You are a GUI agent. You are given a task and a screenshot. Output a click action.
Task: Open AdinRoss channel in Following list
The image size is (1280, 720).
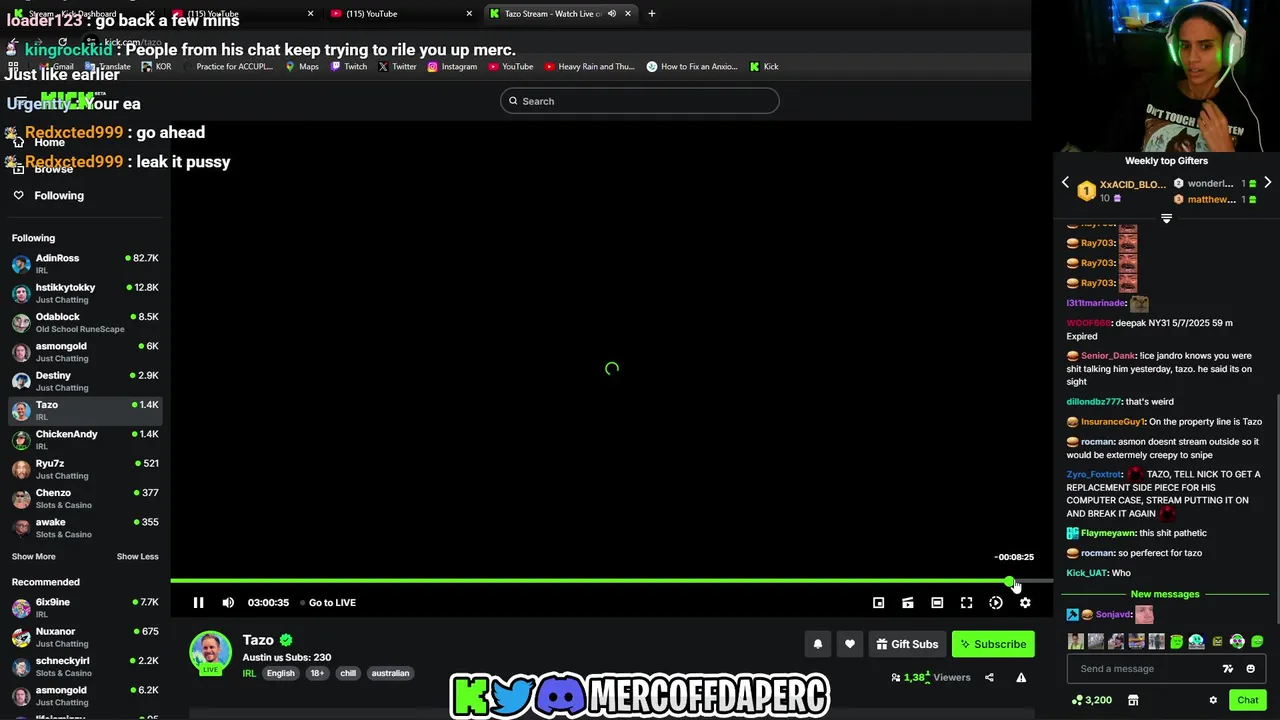pyautogui.click(x=85, y=264)
